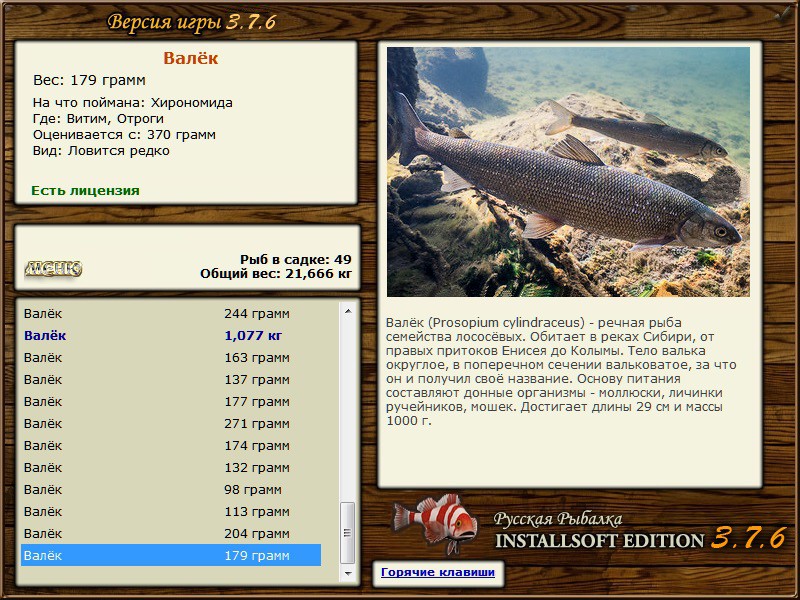Click the Вес: 179 грамм text

click(x=89, y=80)
